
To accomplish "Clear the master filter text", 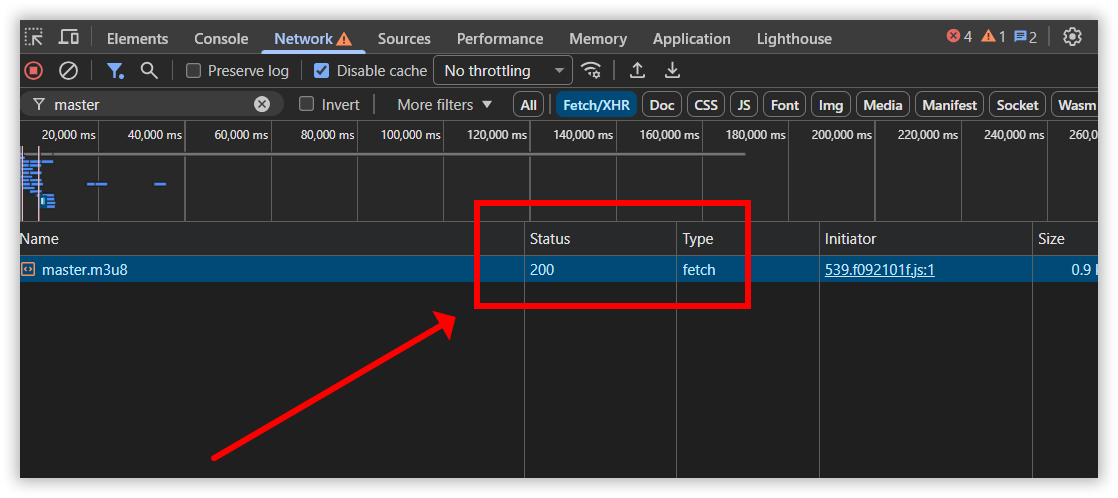I will click(x=262, y=104).
